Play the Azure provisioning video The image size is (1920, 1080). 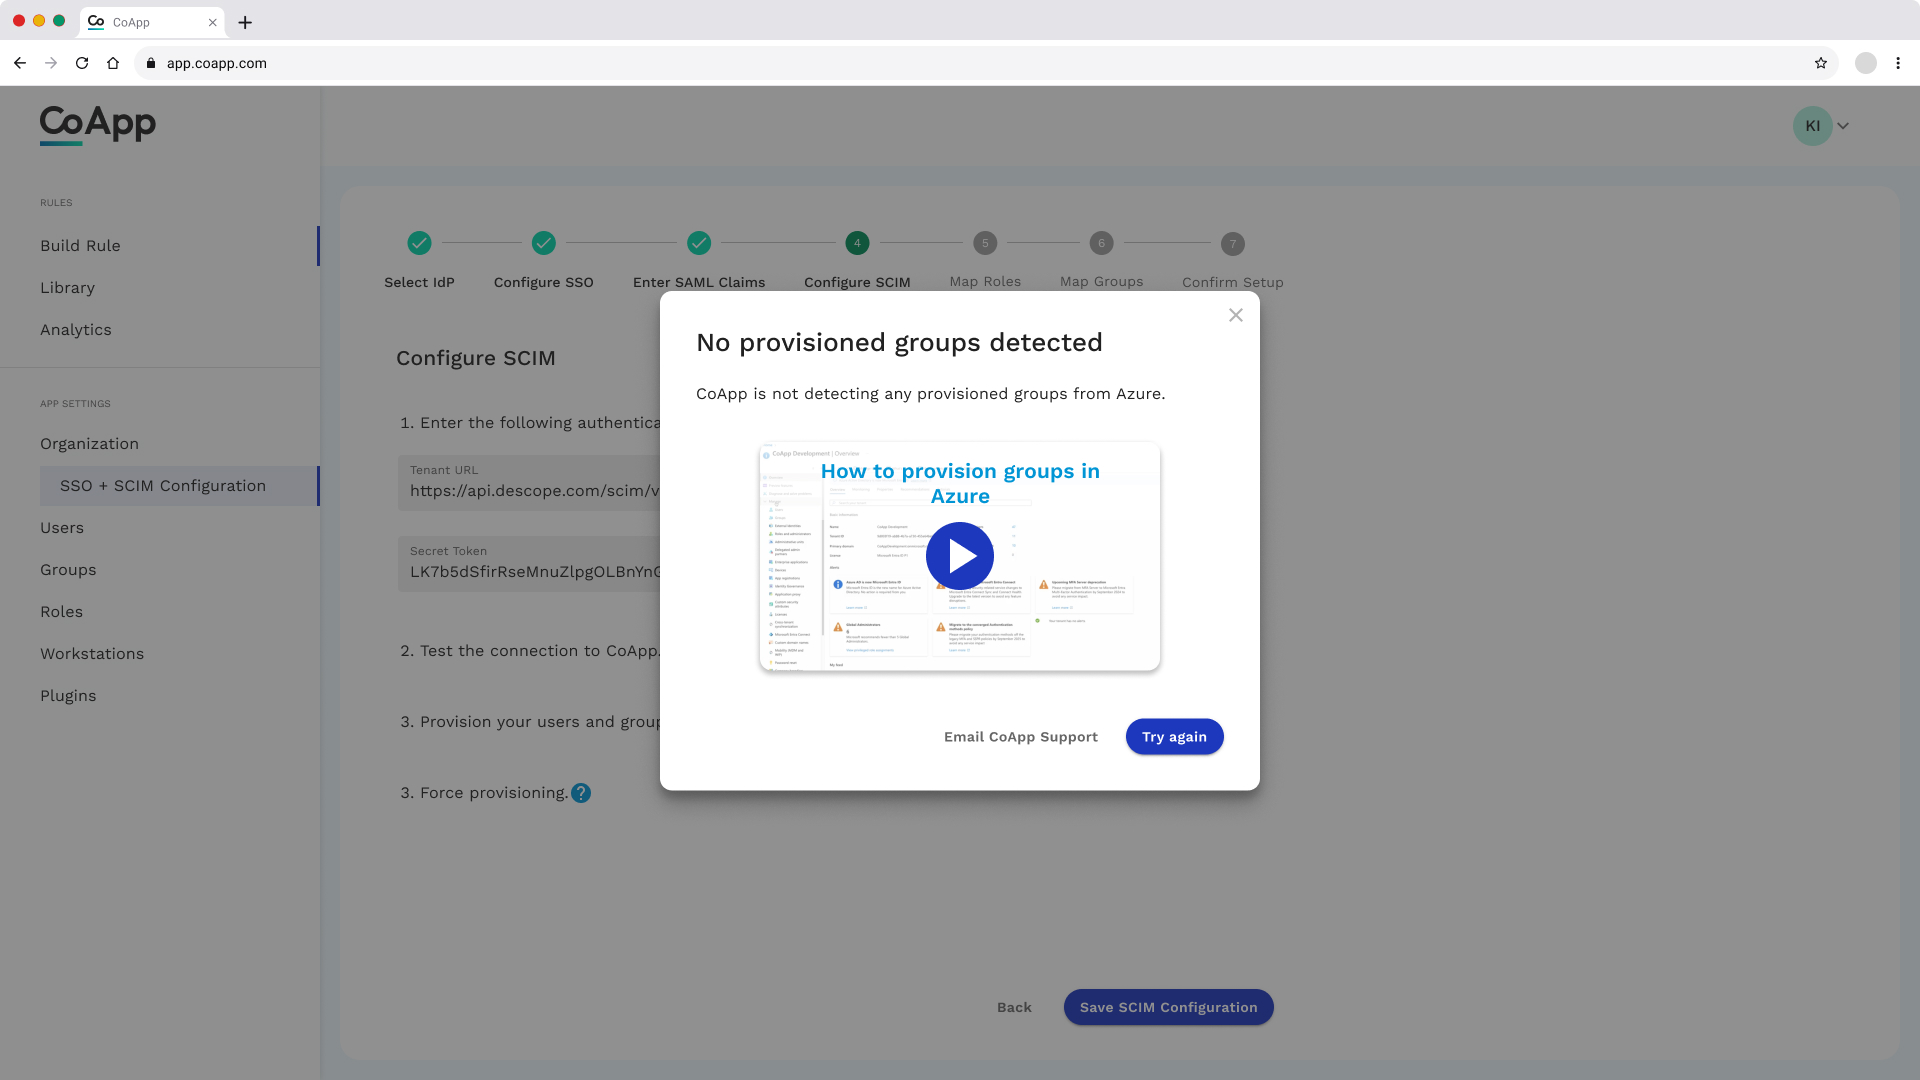[960, 556]
